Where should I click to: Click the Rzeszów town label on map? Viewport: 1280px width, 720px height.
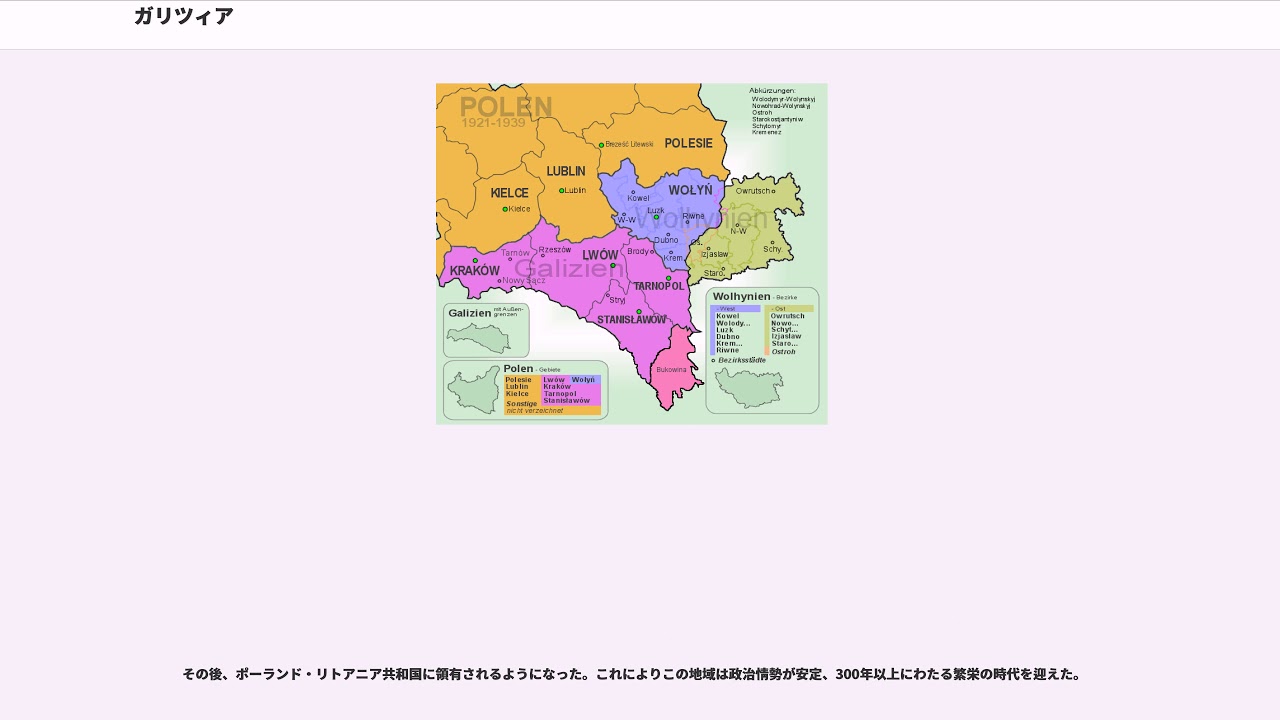click(x=555, y=250)
